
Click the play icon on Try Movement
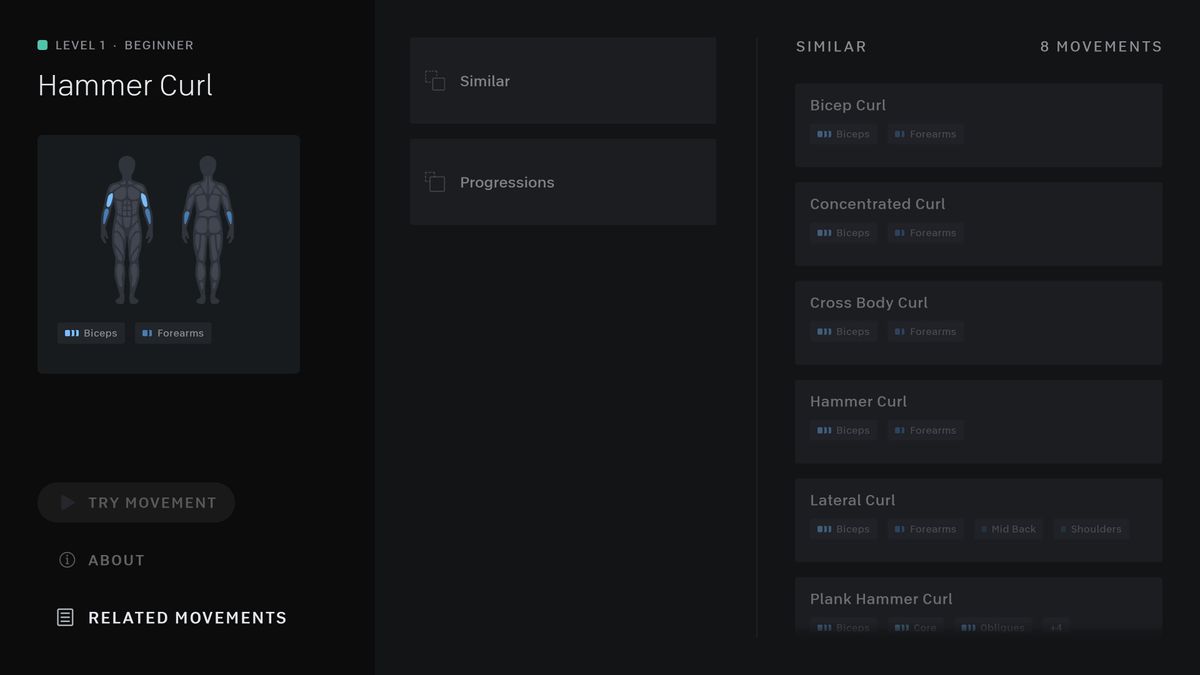68,503
